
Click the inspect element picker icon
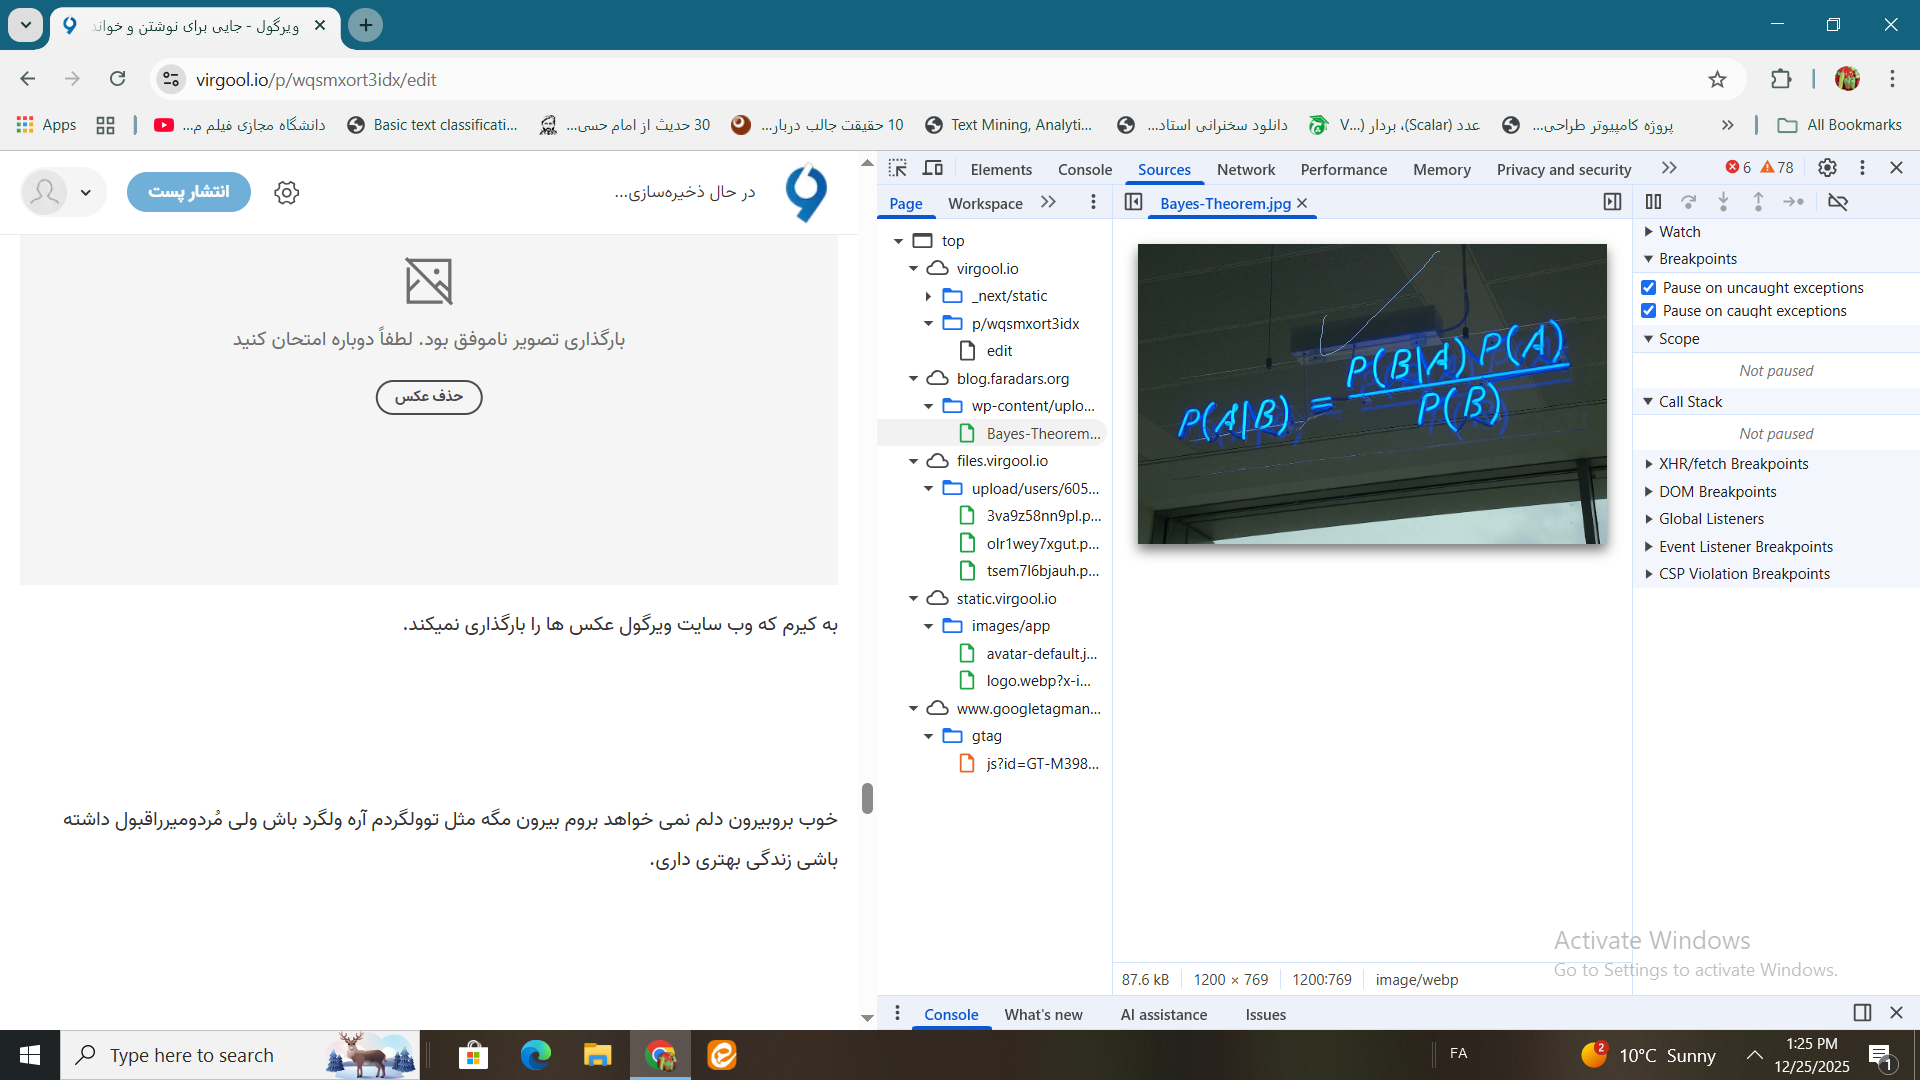pos(897,168)
